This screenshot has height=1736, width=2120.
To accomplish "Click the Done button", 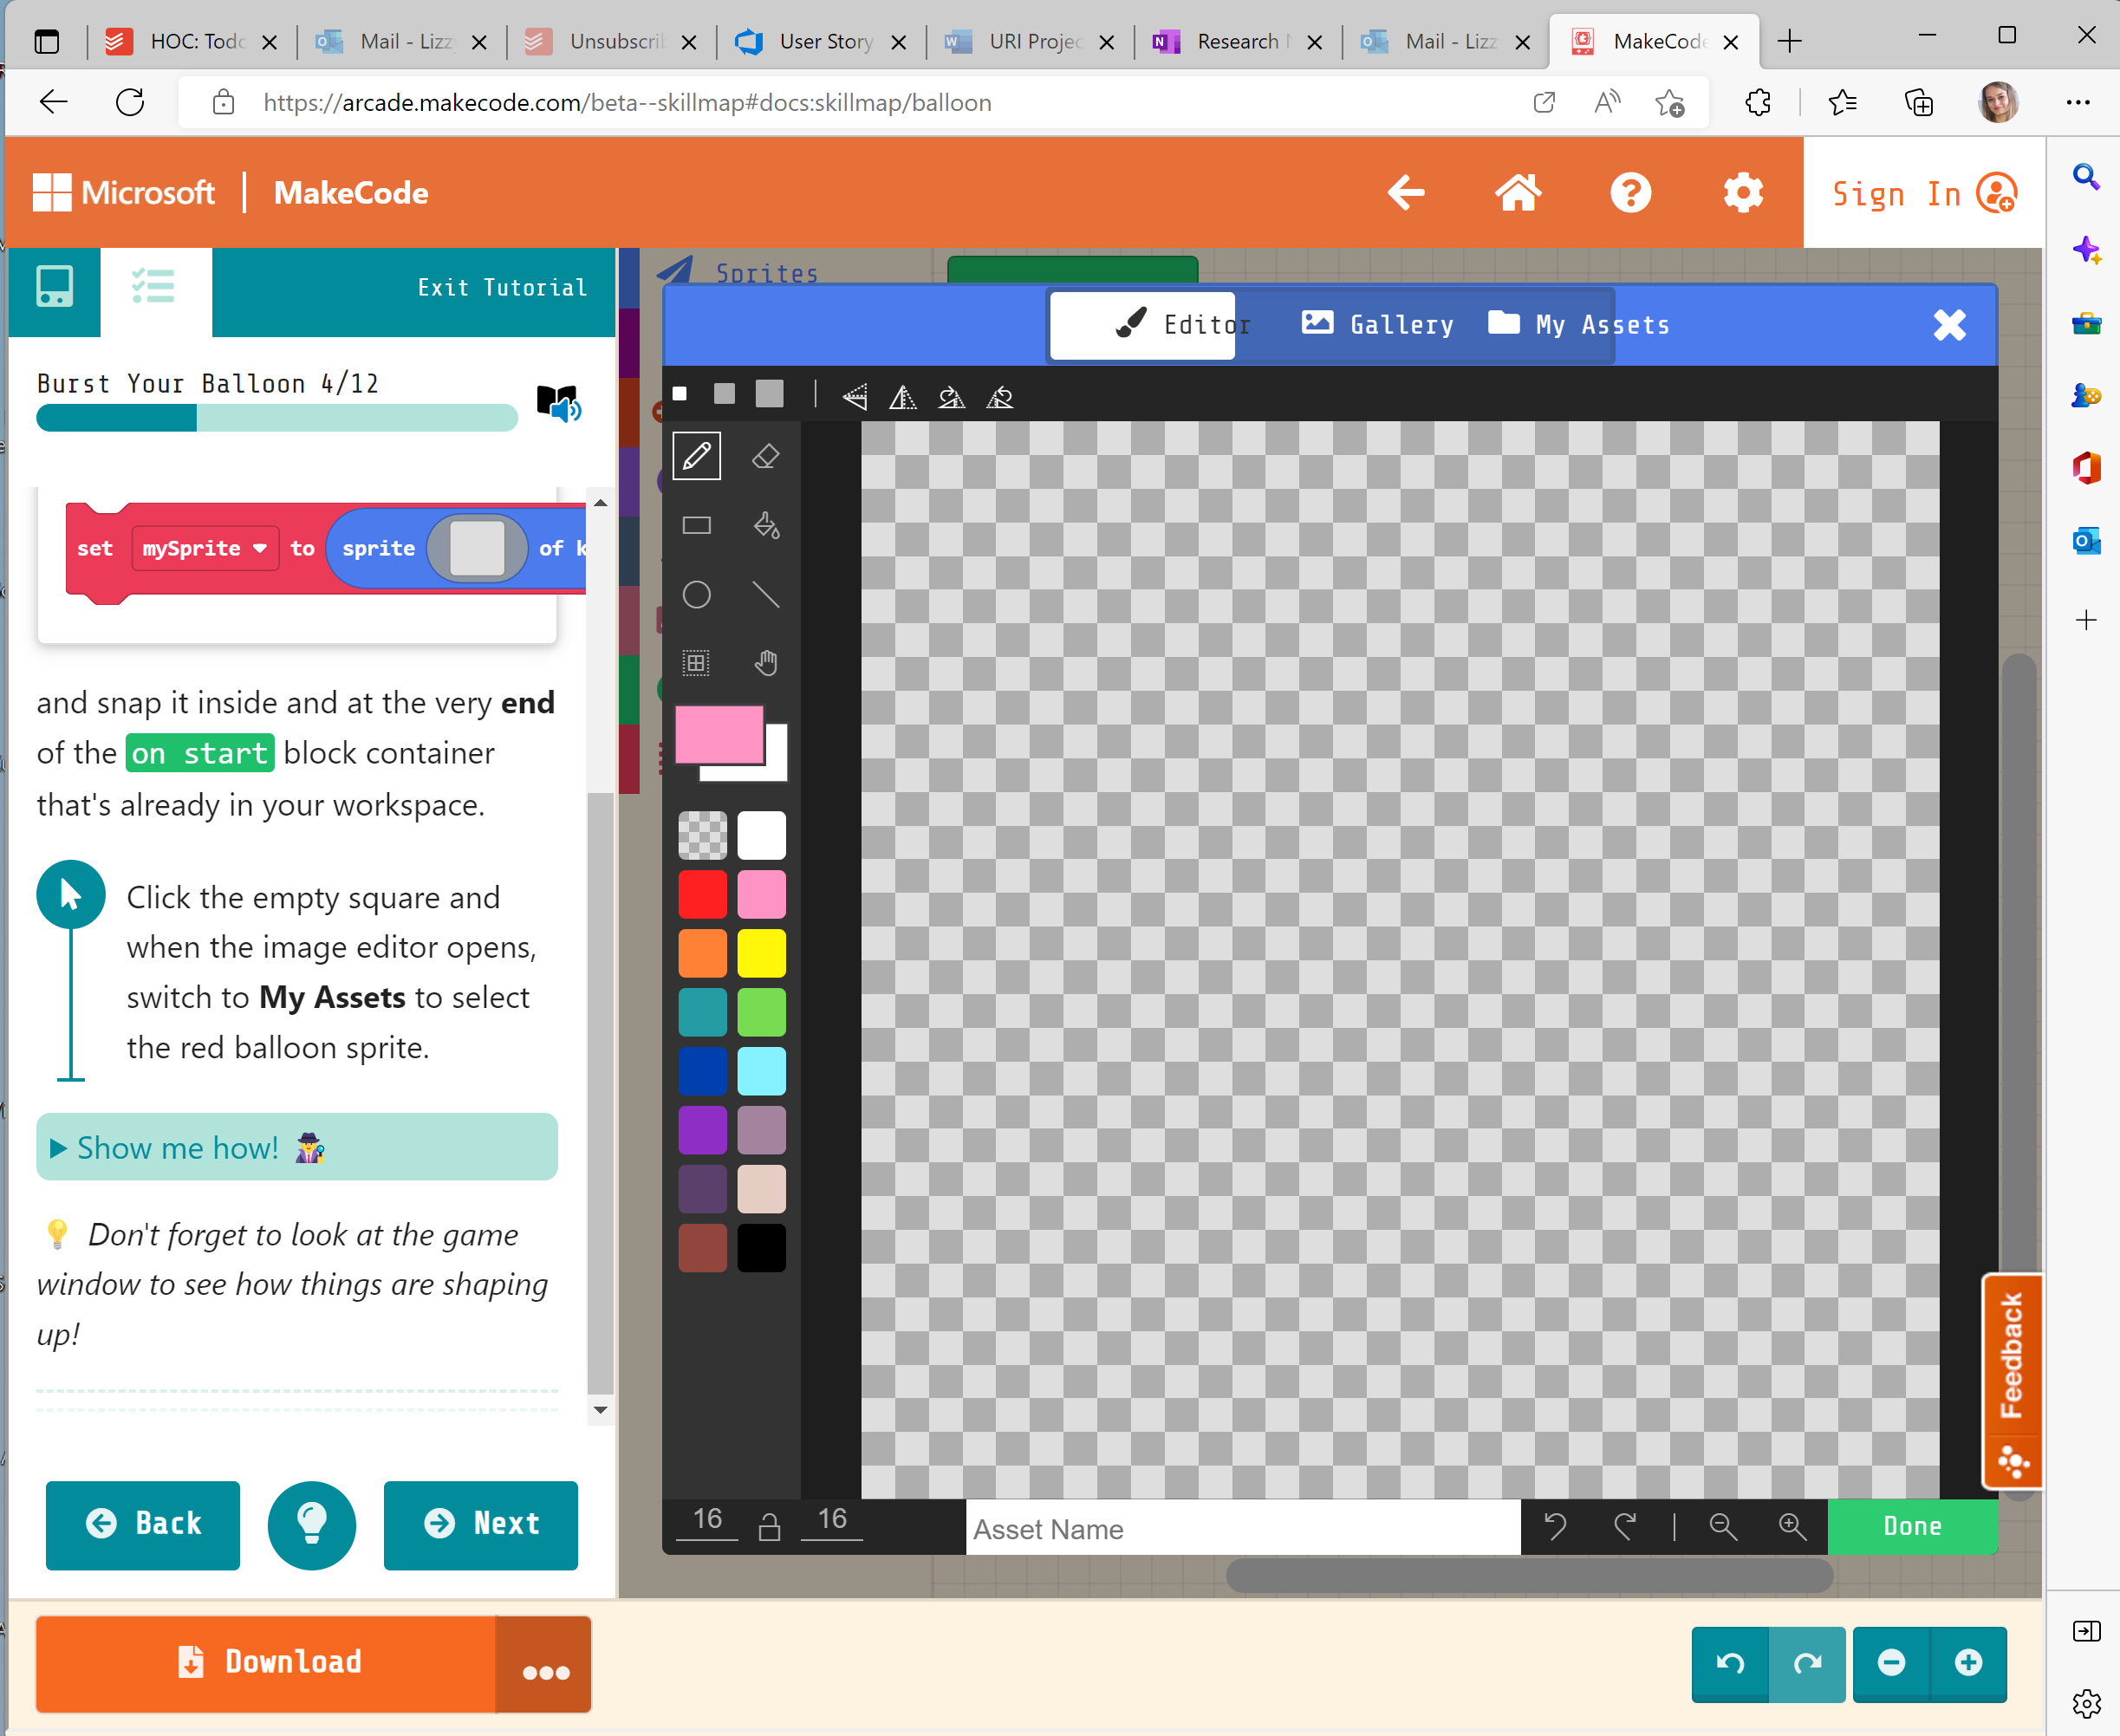I will click(1912, 1527).
